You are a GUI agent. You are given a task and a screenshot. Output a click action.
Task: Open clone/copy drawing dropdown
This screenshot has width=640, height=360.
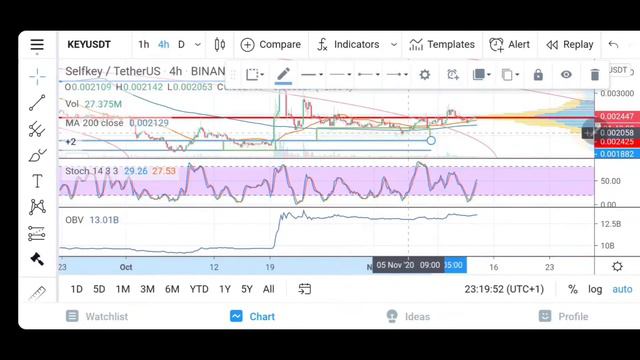(x=510, y=75)
